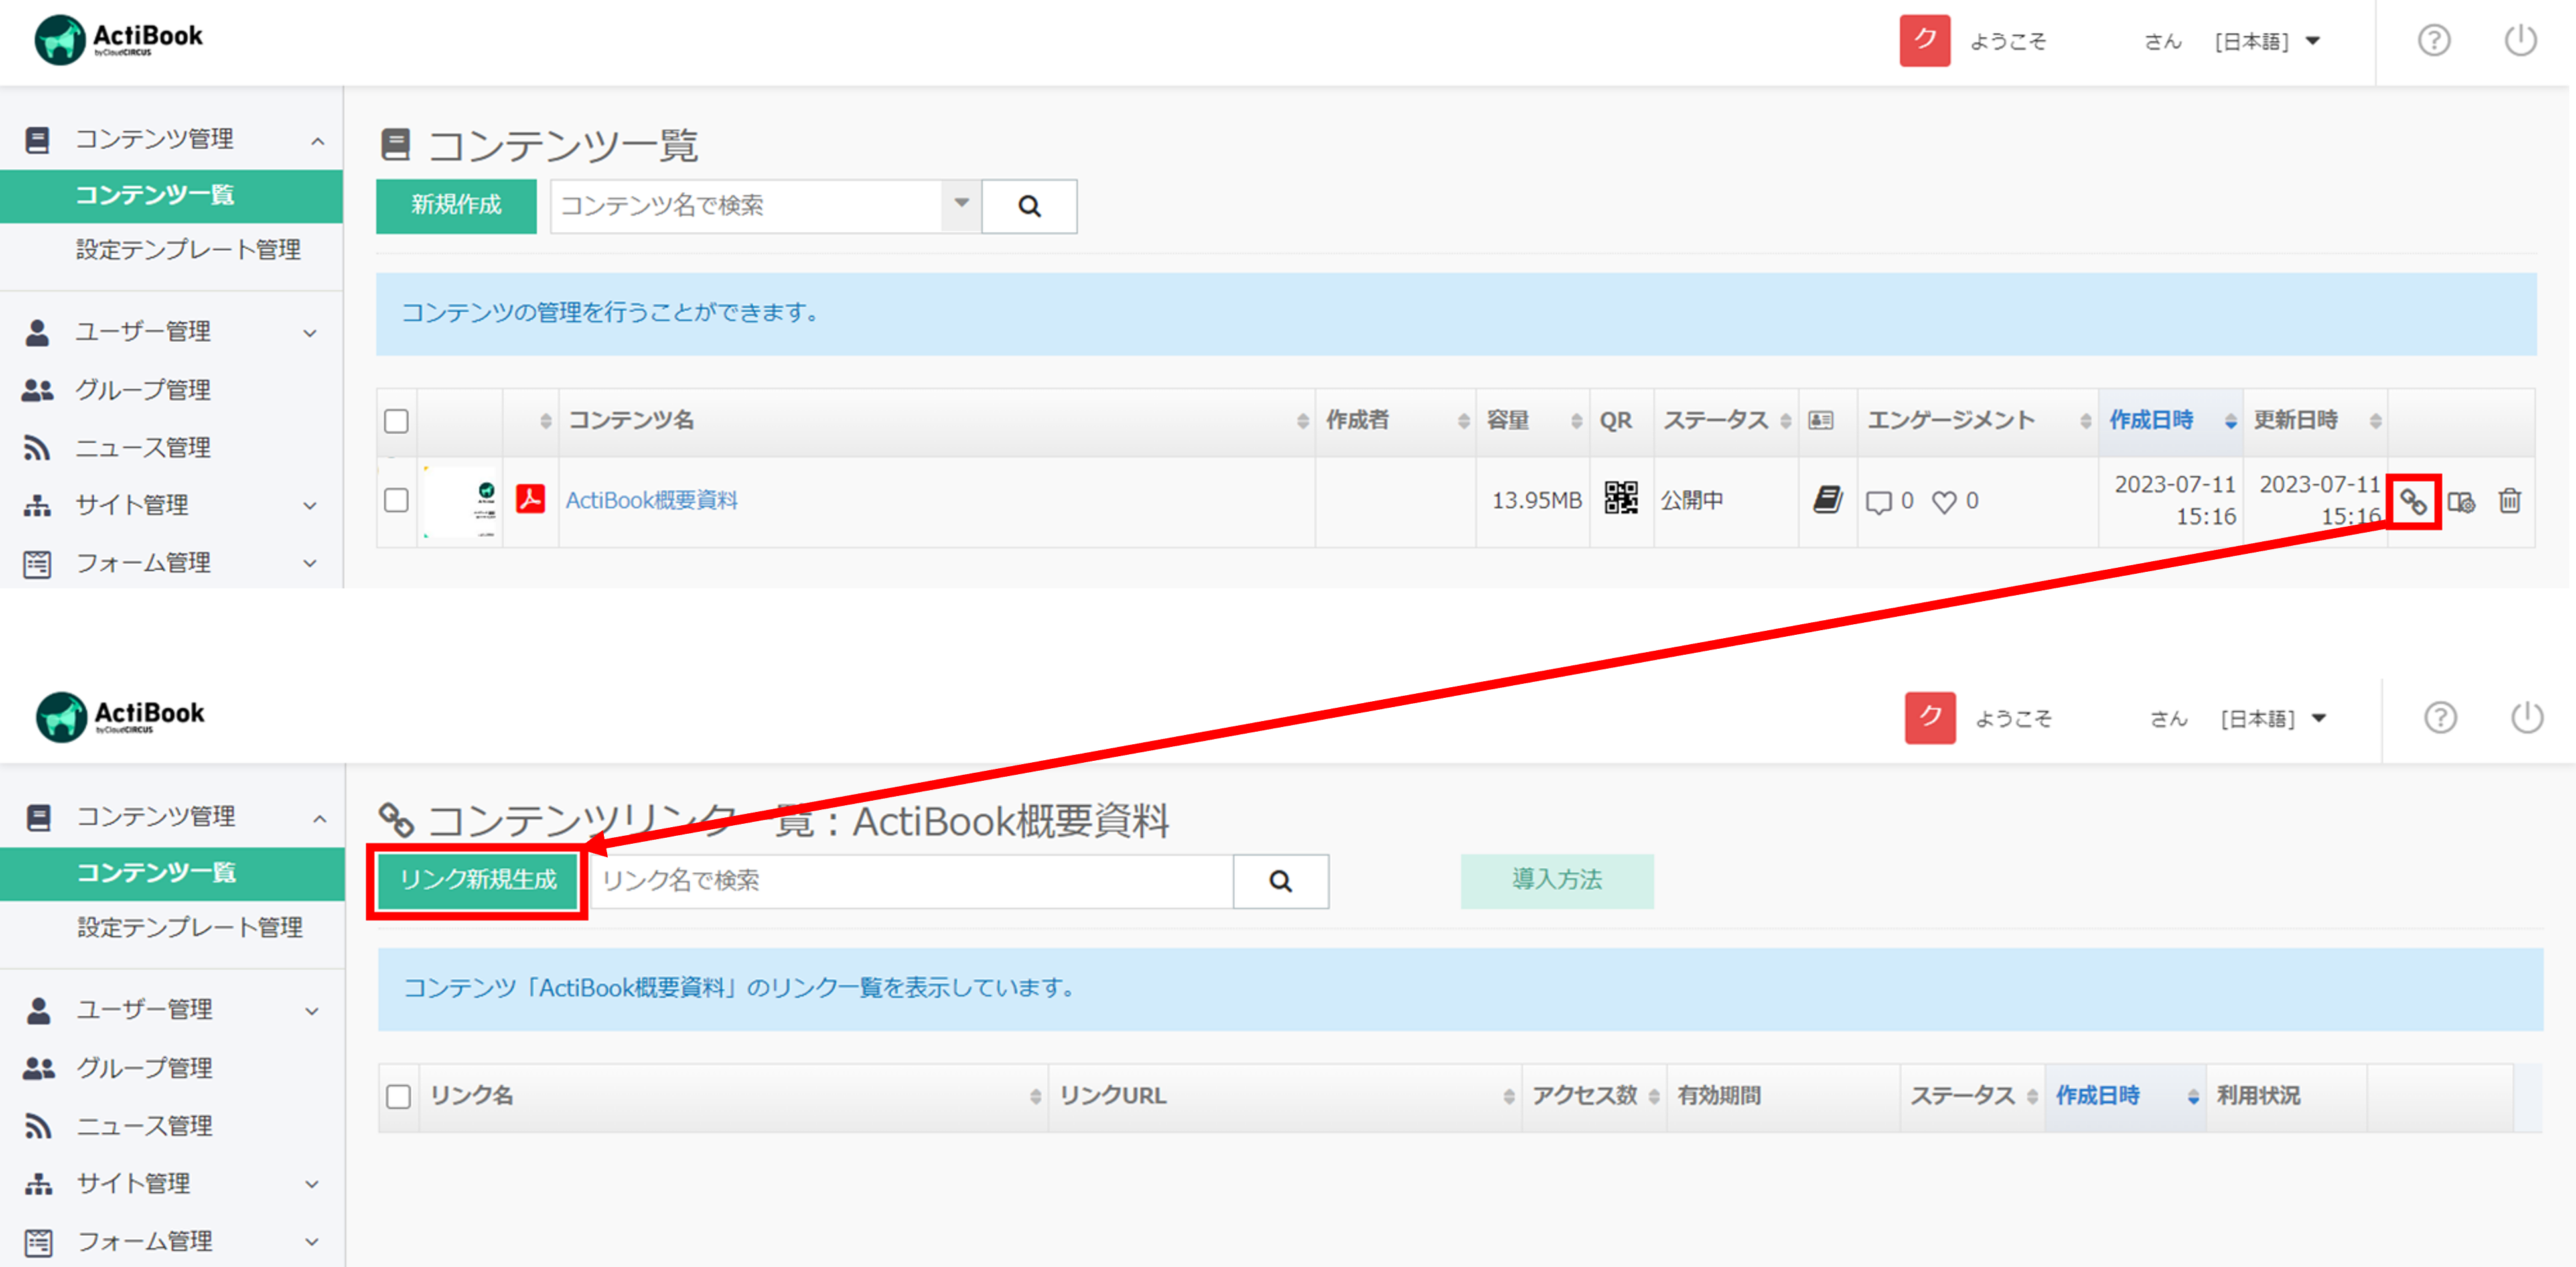
Task: Click the リンク新規生成 button
Action: (x=478, y=880)
